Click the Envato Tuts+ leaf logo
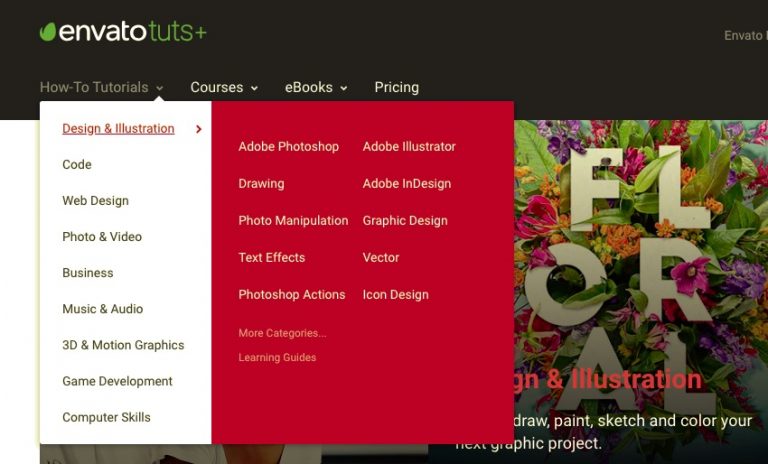 48,32
